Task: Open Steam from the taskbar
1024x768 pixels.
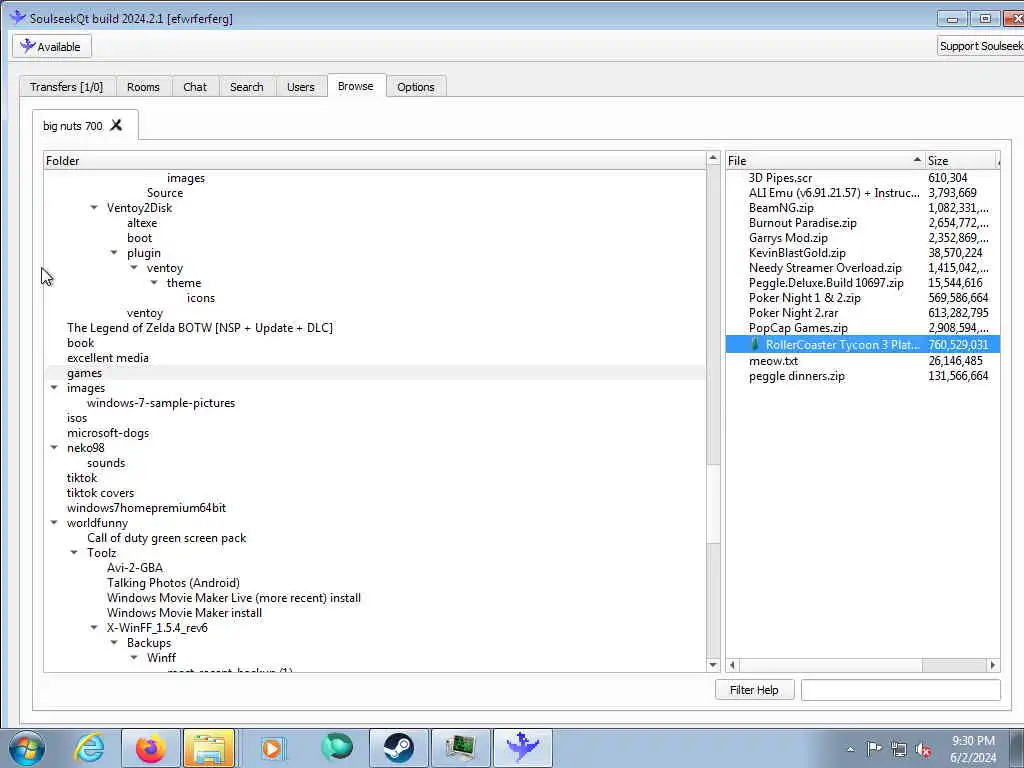Action: 398,748
